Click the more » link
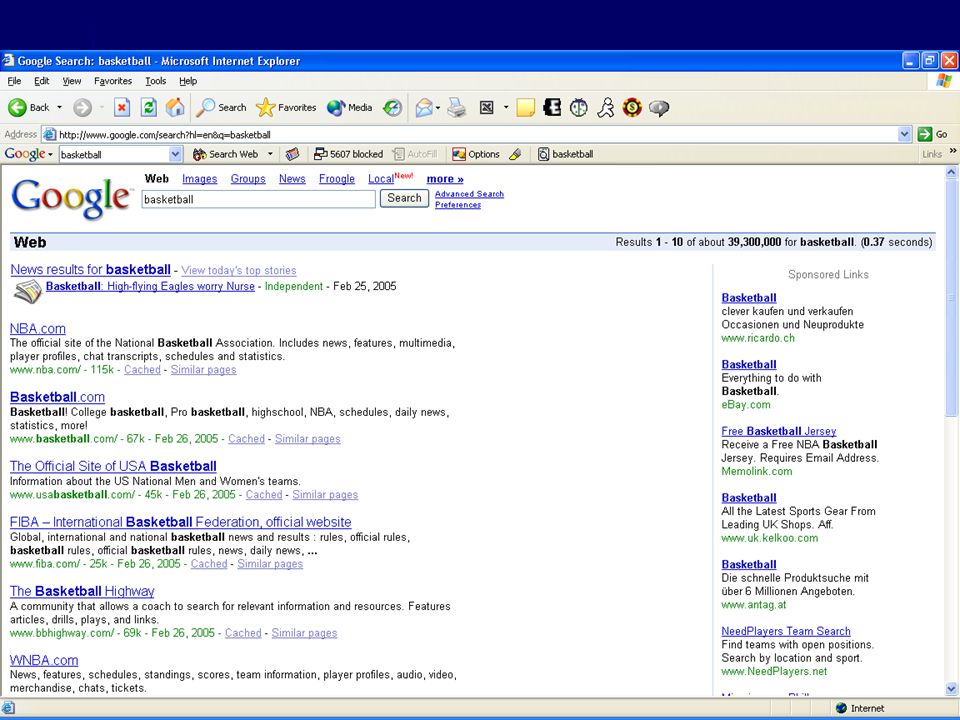 (x=445, y=179)
